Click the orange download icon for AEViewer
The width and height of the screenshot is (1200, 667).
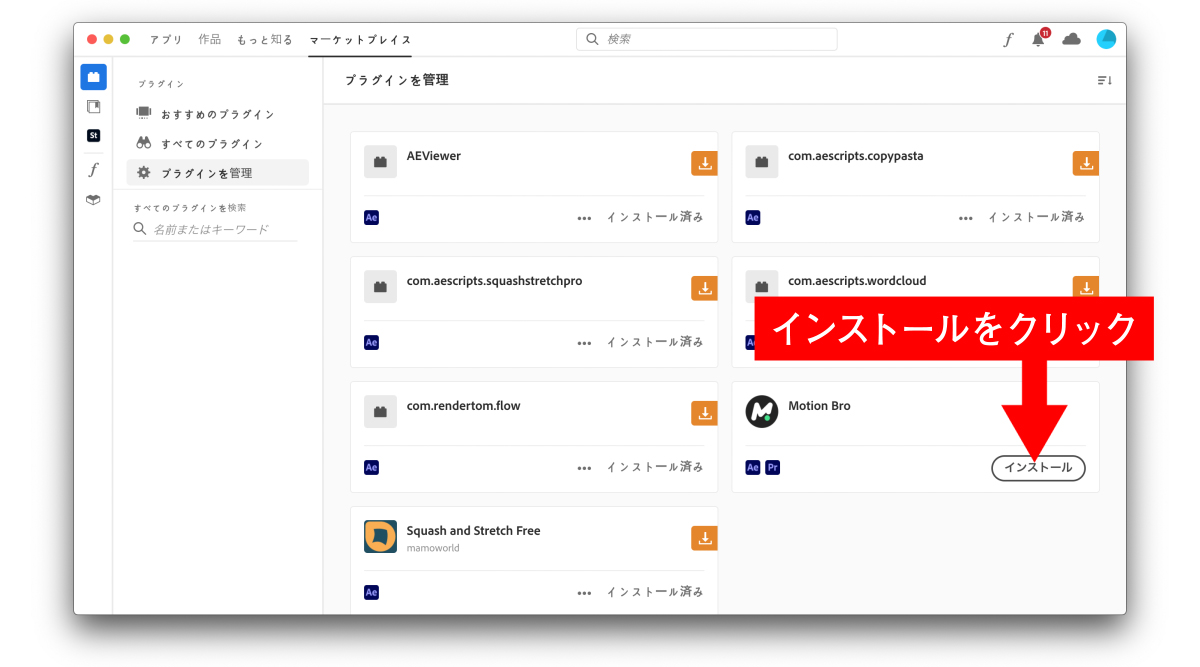[x=704, y=164]
